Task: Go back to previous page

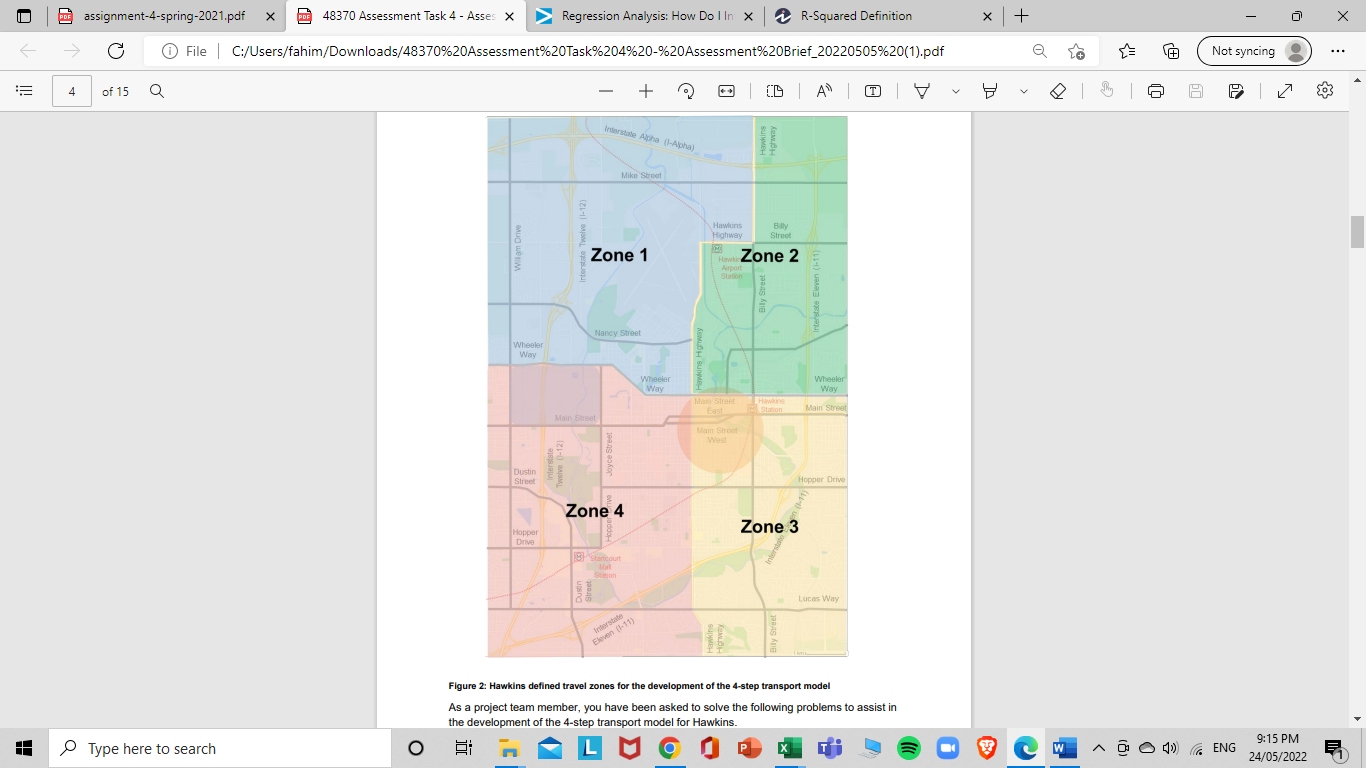Action: pos(28,51)
